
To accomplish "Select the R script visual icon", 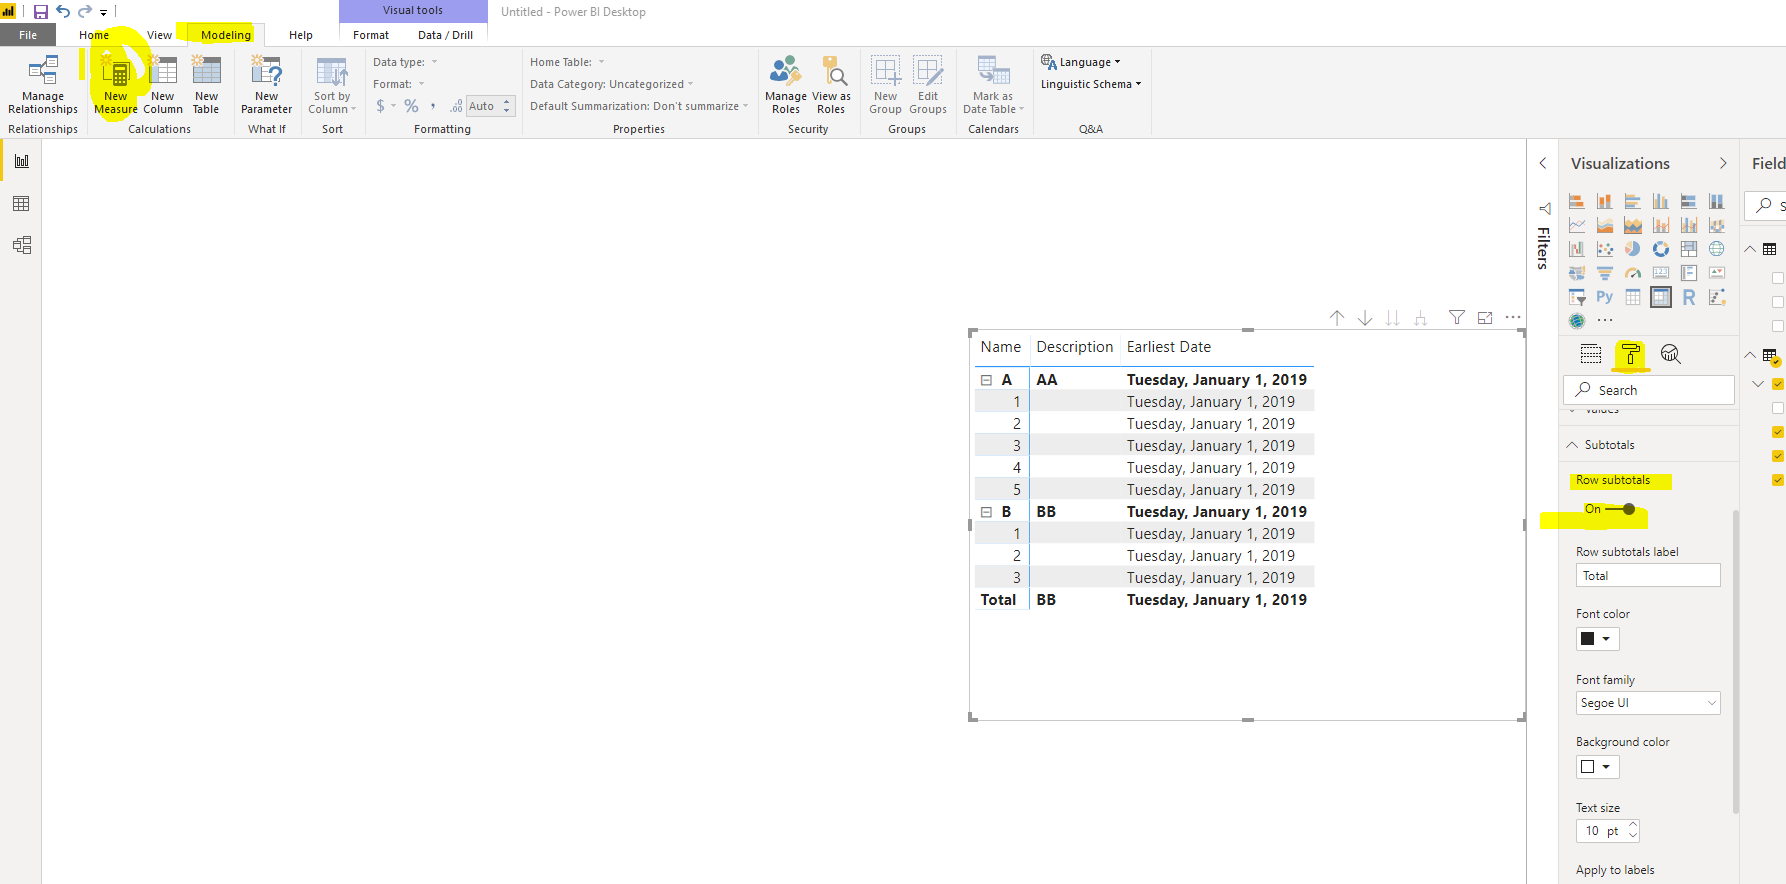I will pyautogui.click(x=1688, y=297).
